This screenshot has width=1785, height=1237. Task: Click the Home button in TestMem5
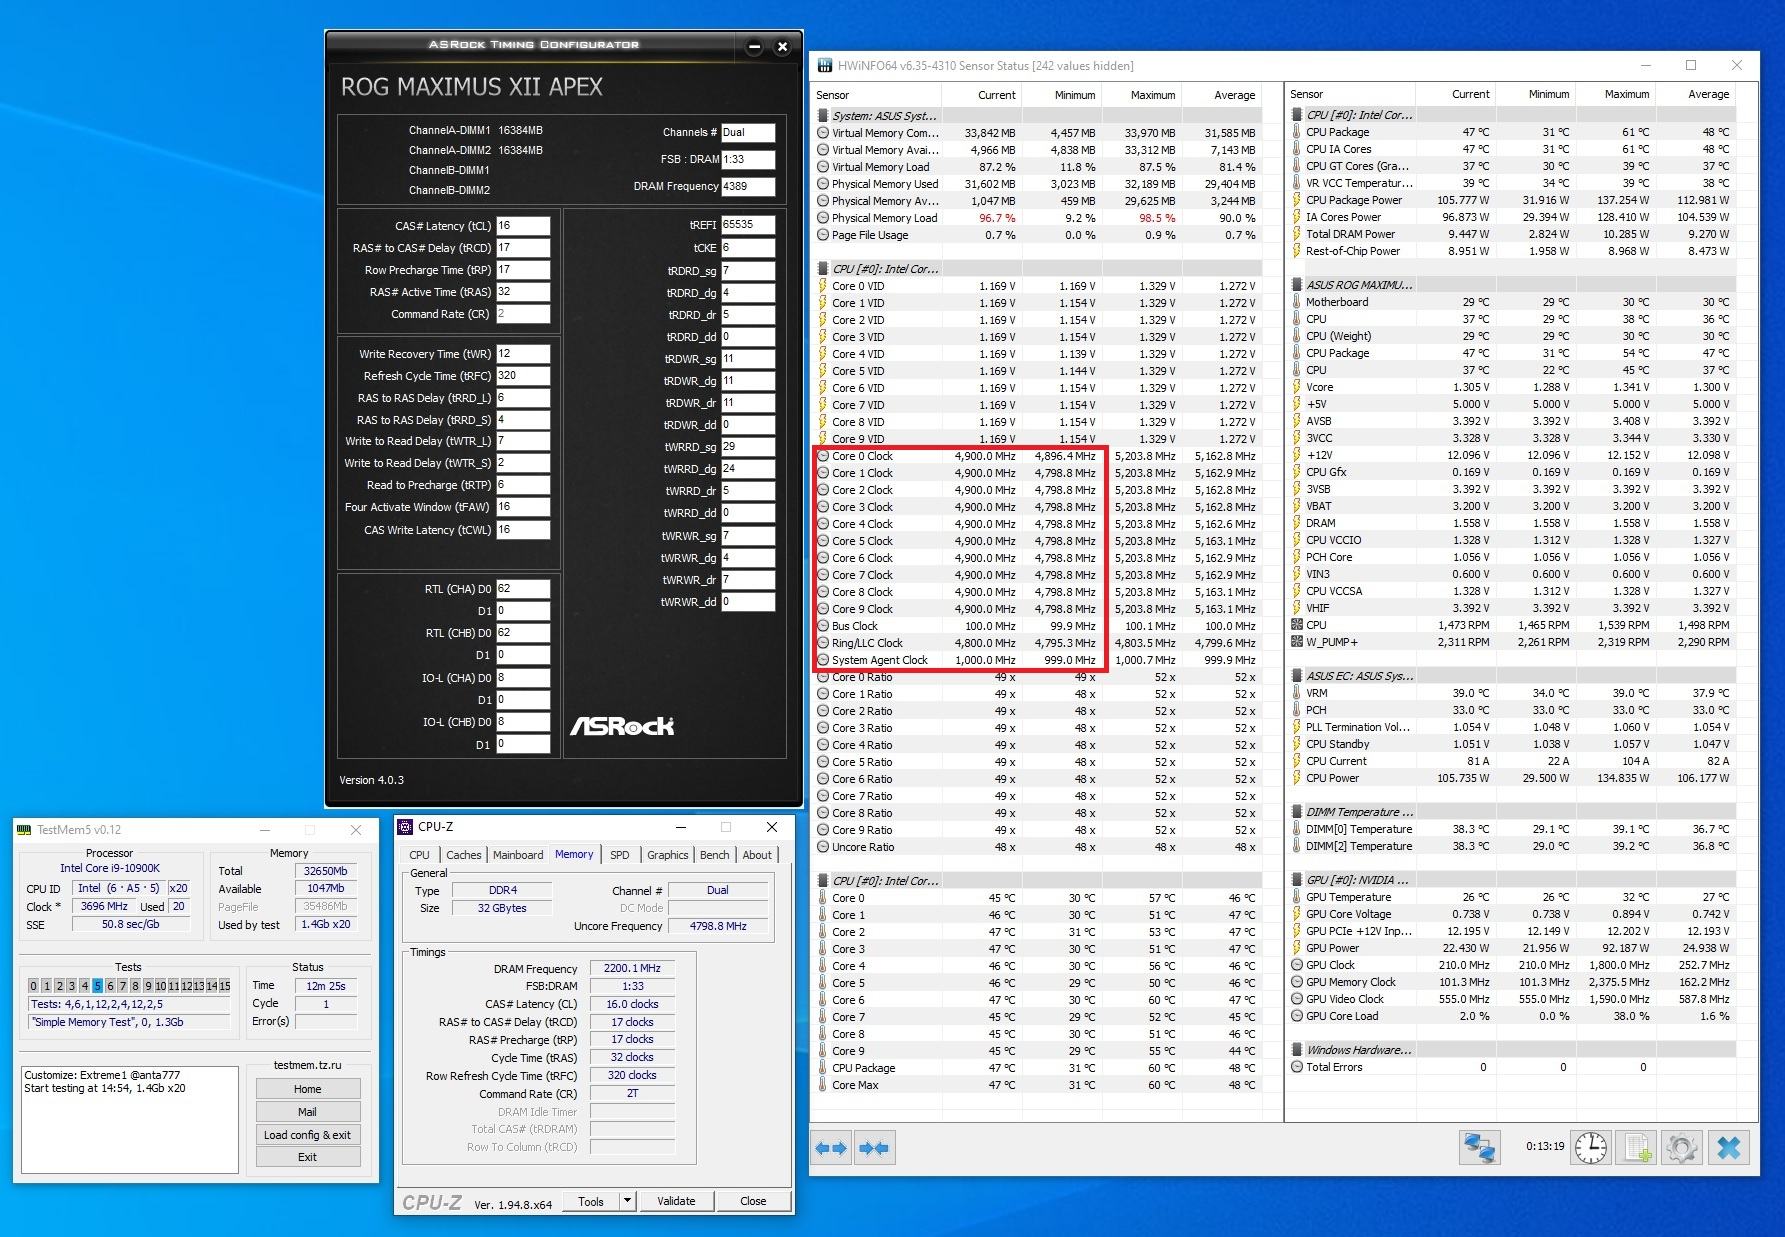tap(308, 1089)
